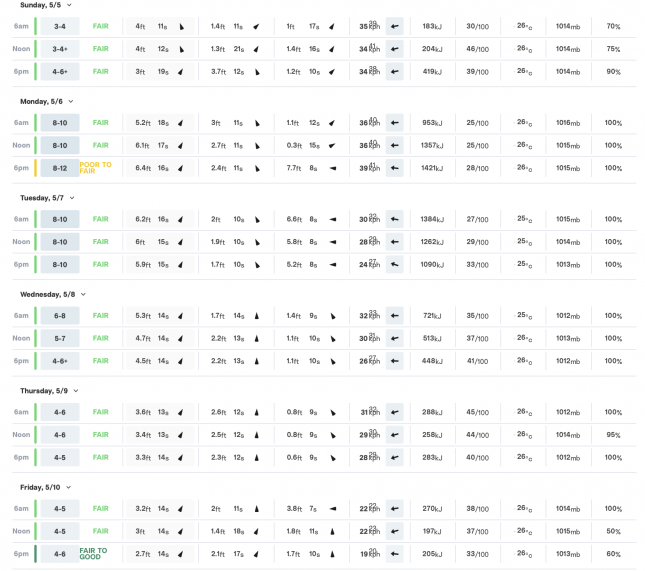The height and width of the screenshot is (571, 645).
Task: Click wind direction arrow for Monday 6pm
Action: point(395,168)
